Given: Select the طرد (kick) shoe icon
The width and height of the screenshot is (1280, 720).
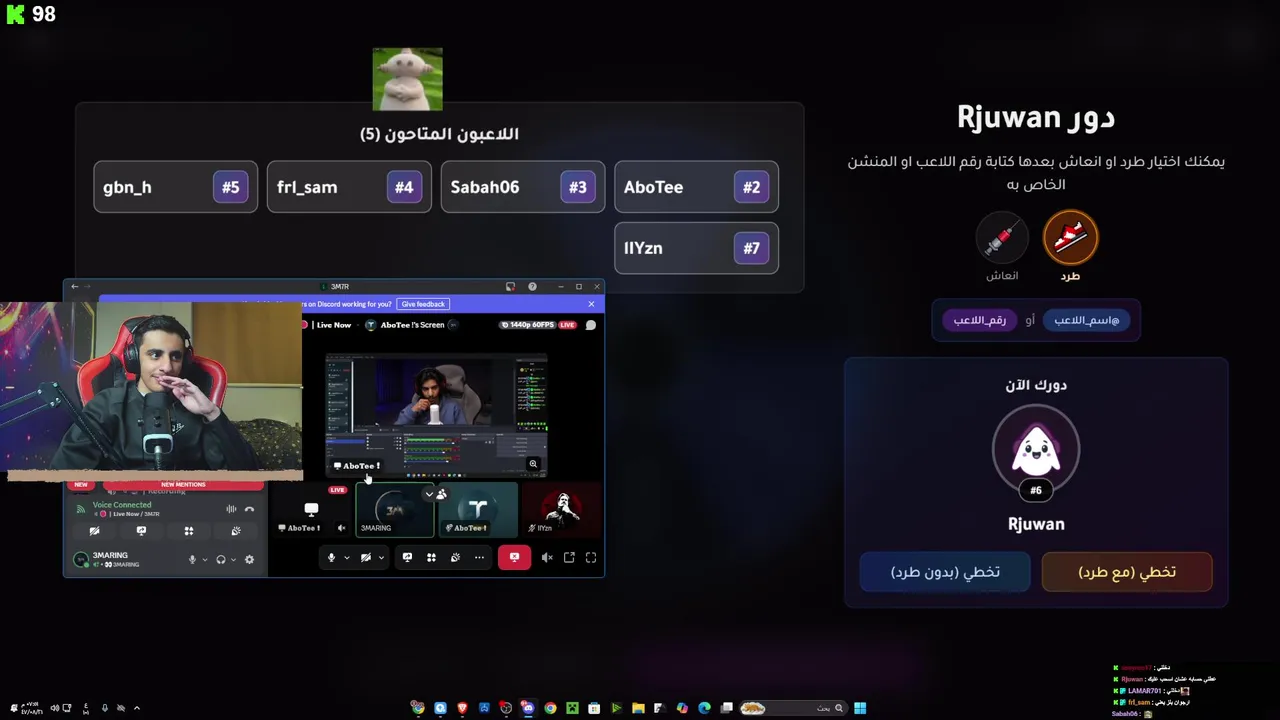Looking at the screenshot, I should tap(1070, 237).
